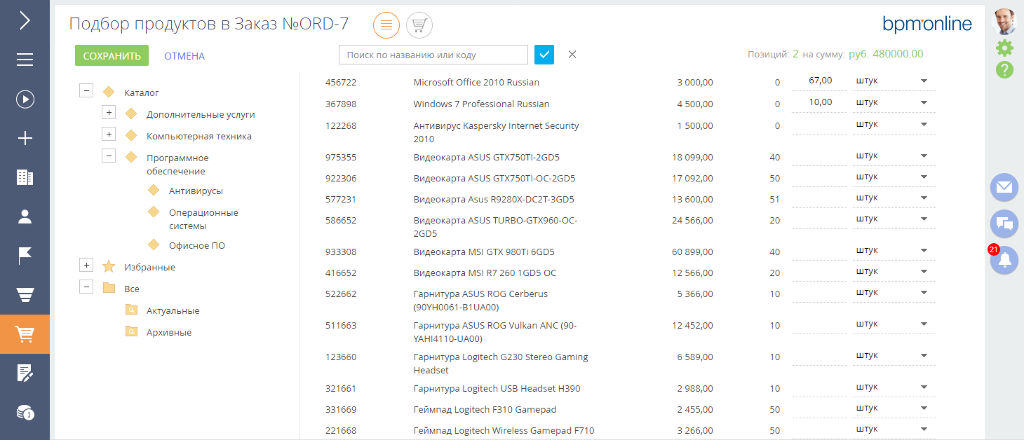Select Офисное ПО category
Viewport: 1024px width, 440px height.
(197, 245)
